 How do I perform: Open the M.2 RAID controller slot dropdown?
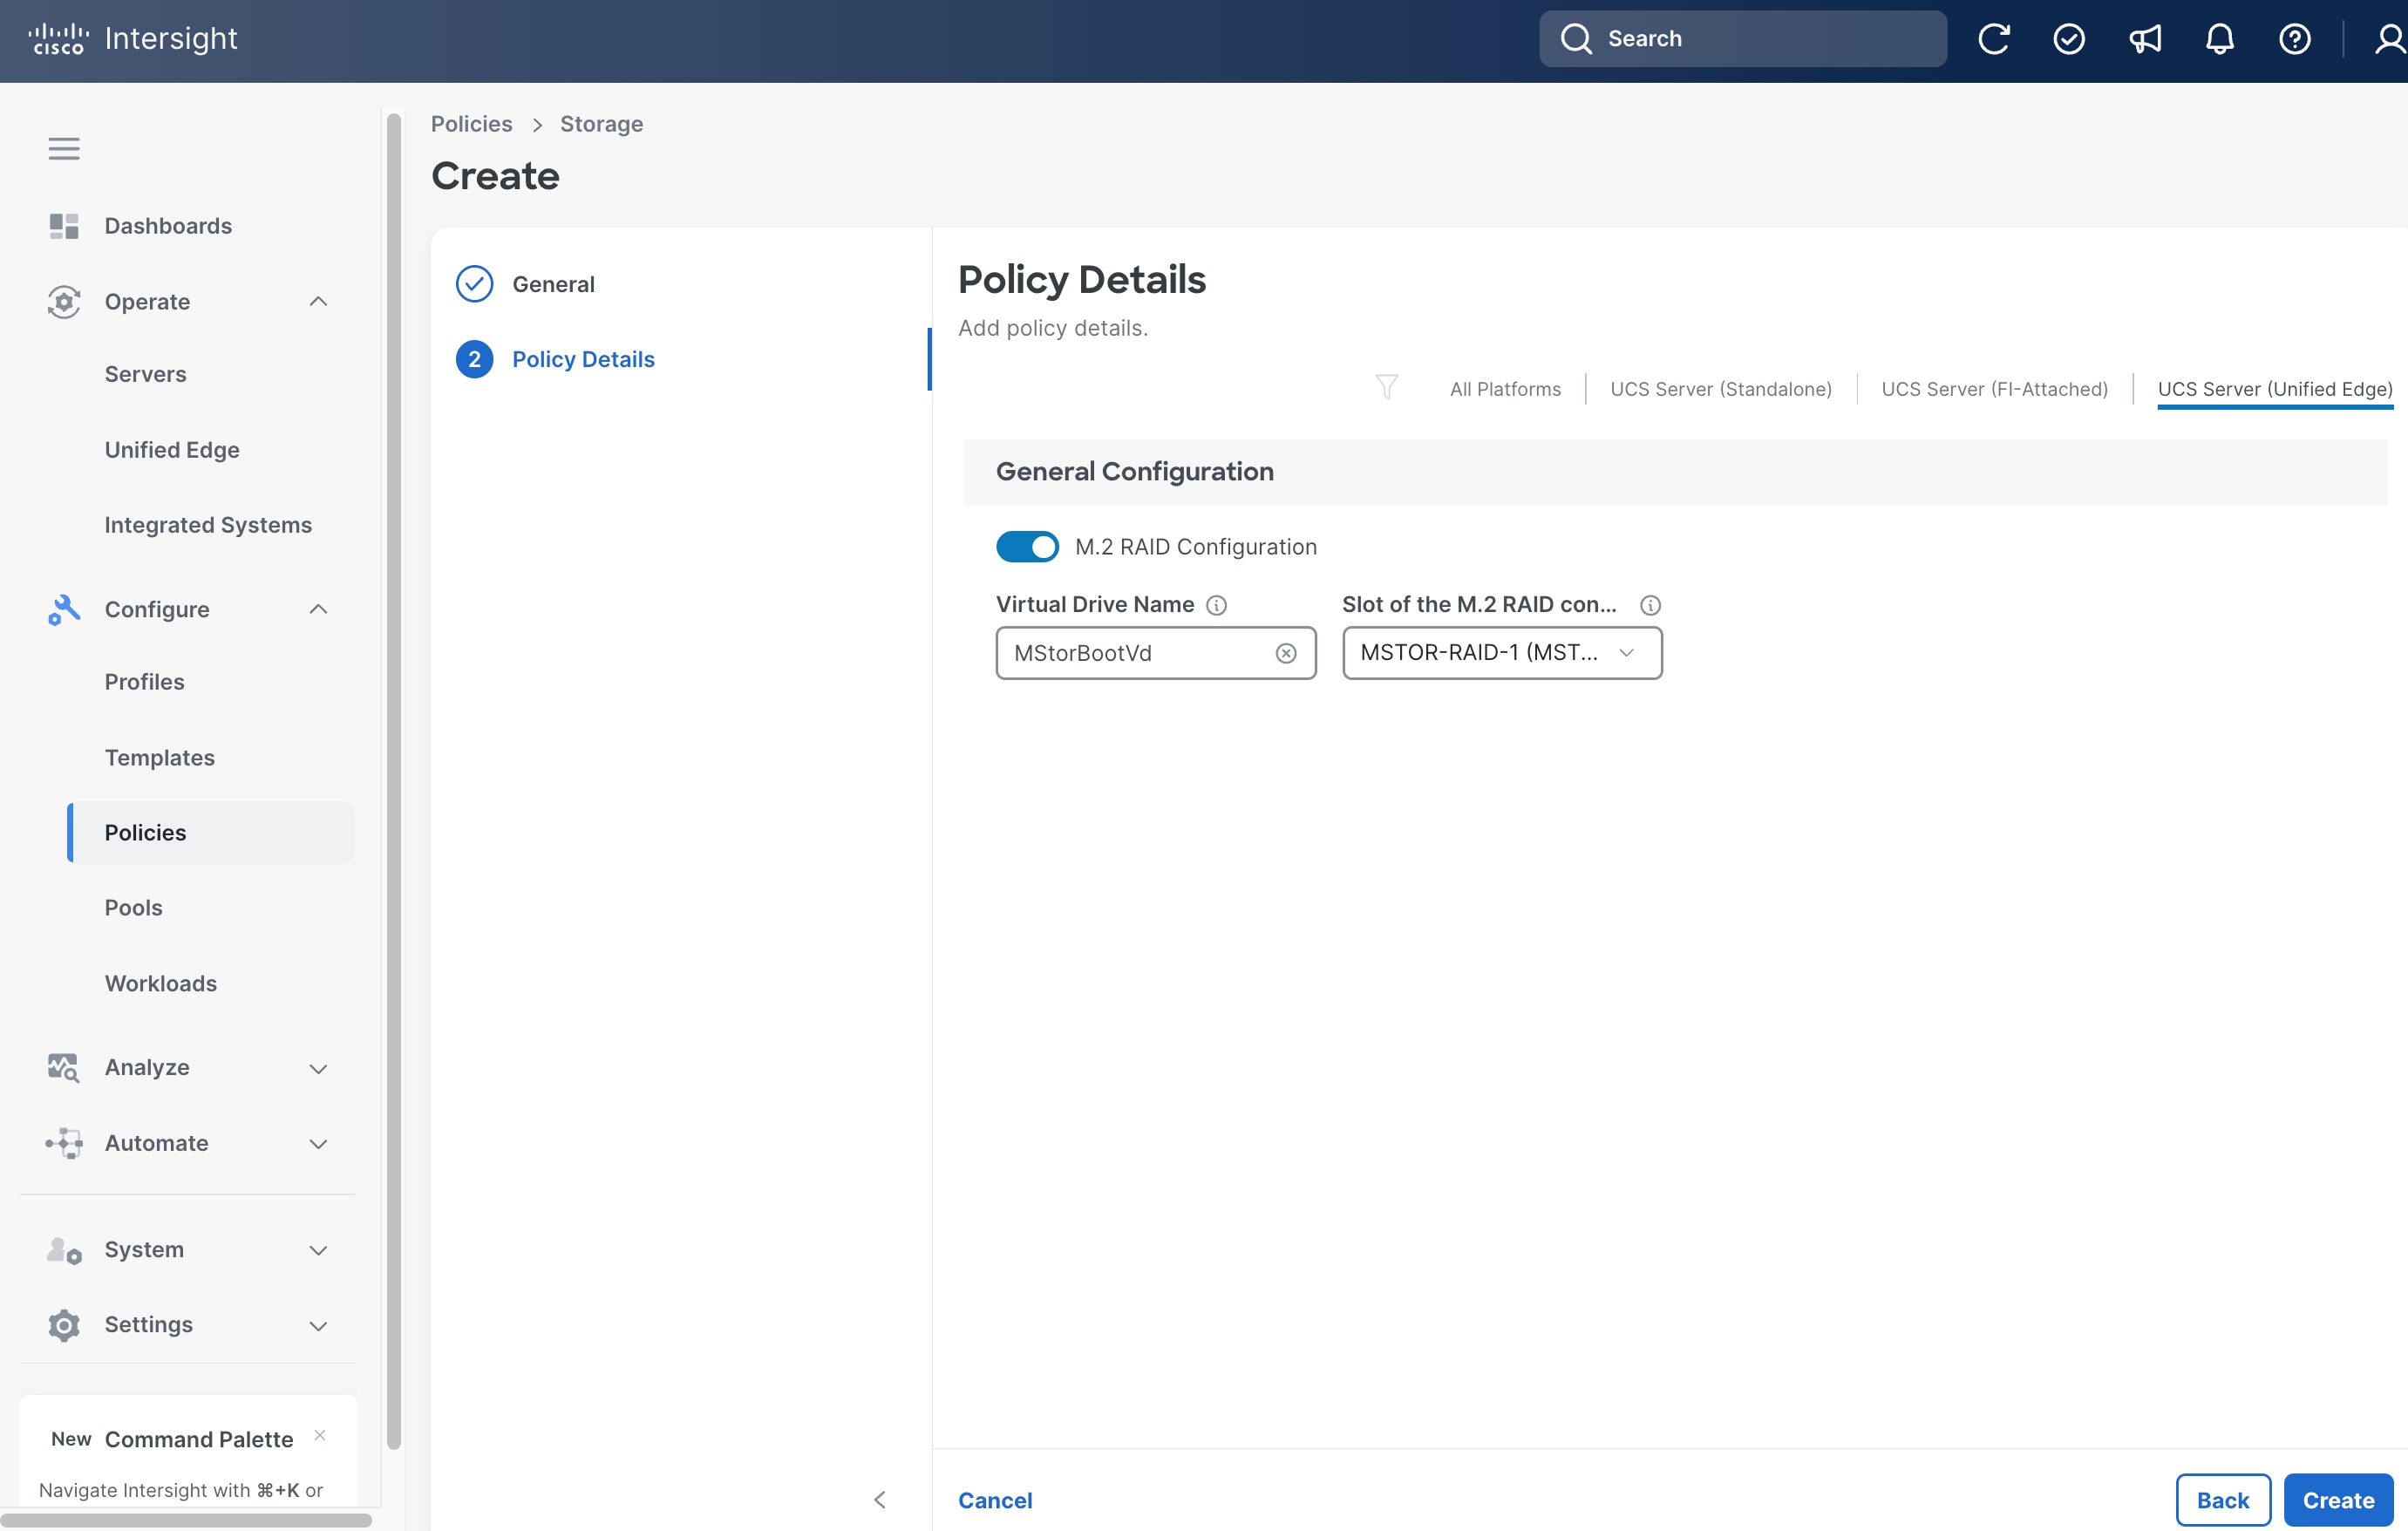(x=1502, y=653)
